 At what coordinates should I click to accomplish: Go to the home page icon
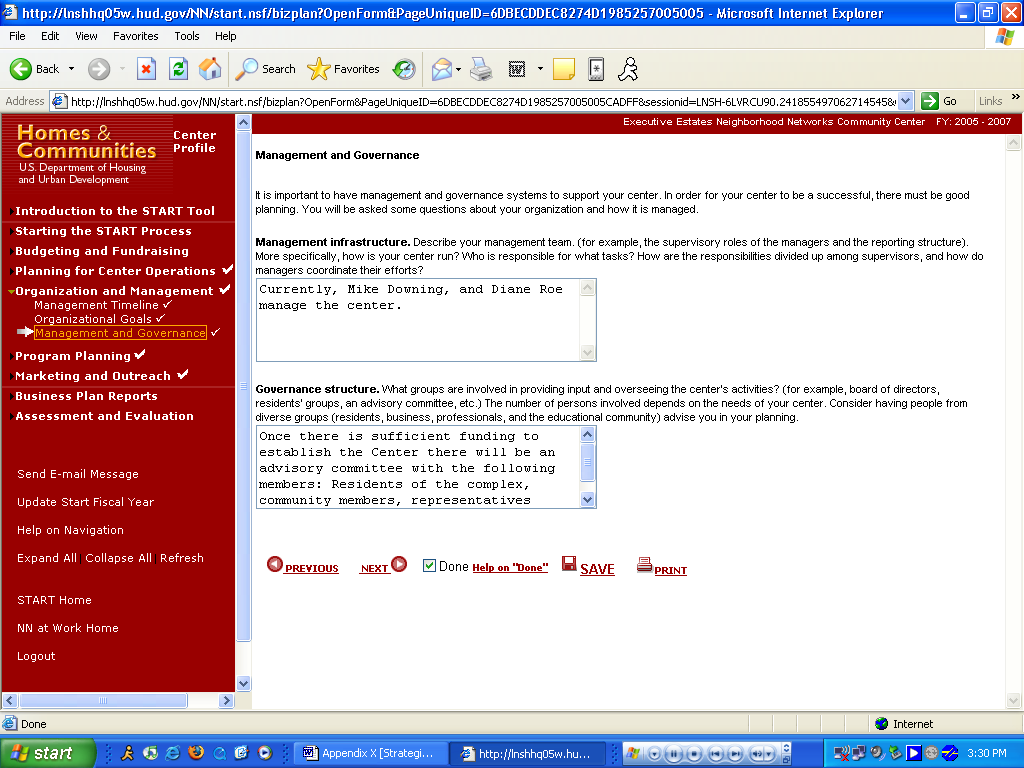210,69
